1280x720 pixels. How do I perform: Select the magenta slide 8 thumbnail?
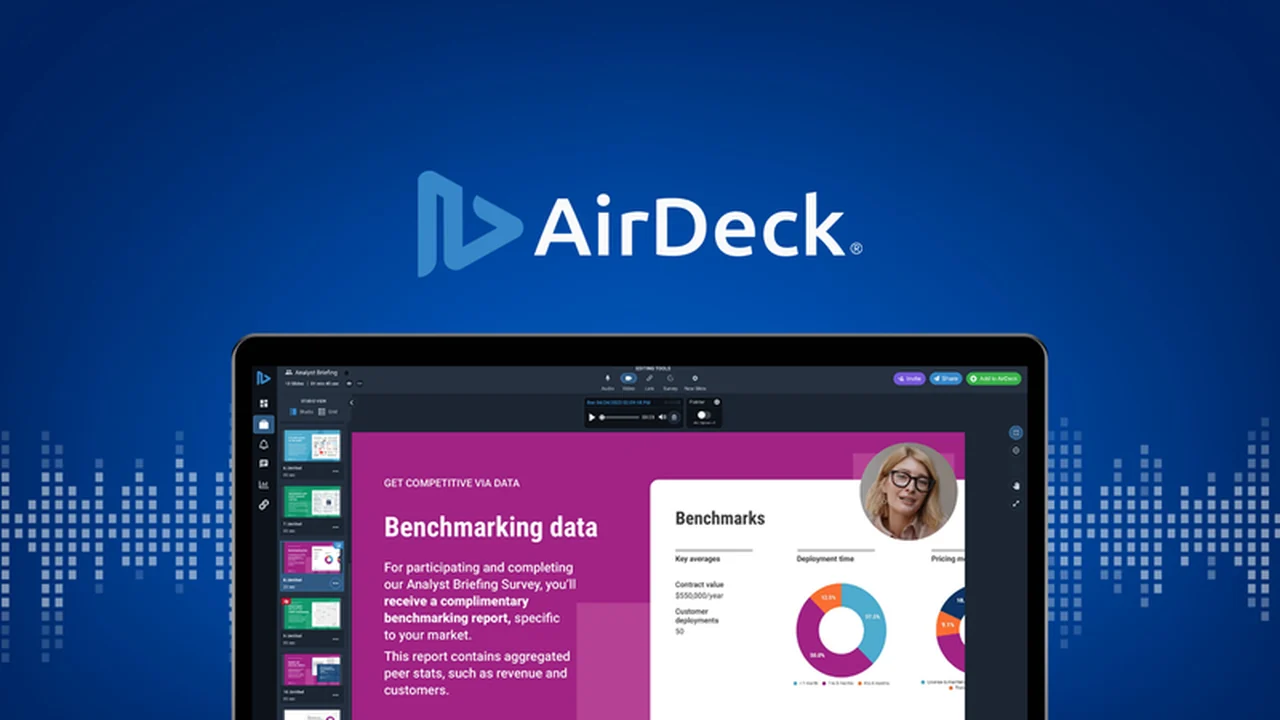point(312,559)
